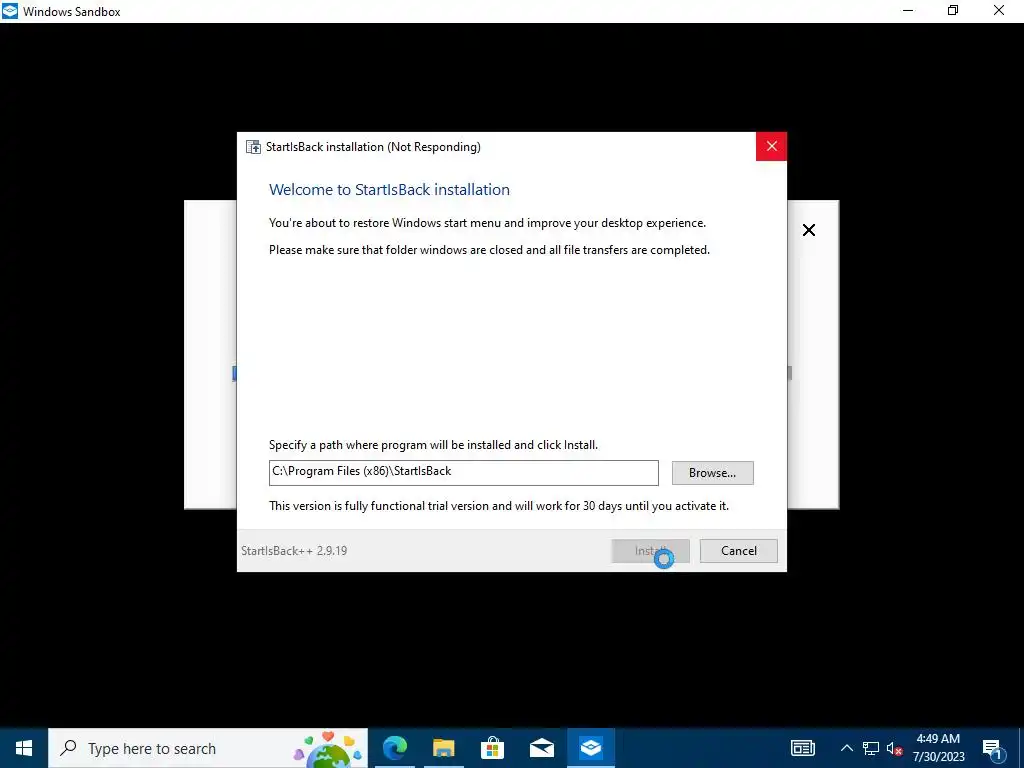1024x768 pixels.
Task: Select the installer taskbar icon
Action: point(591,748)
